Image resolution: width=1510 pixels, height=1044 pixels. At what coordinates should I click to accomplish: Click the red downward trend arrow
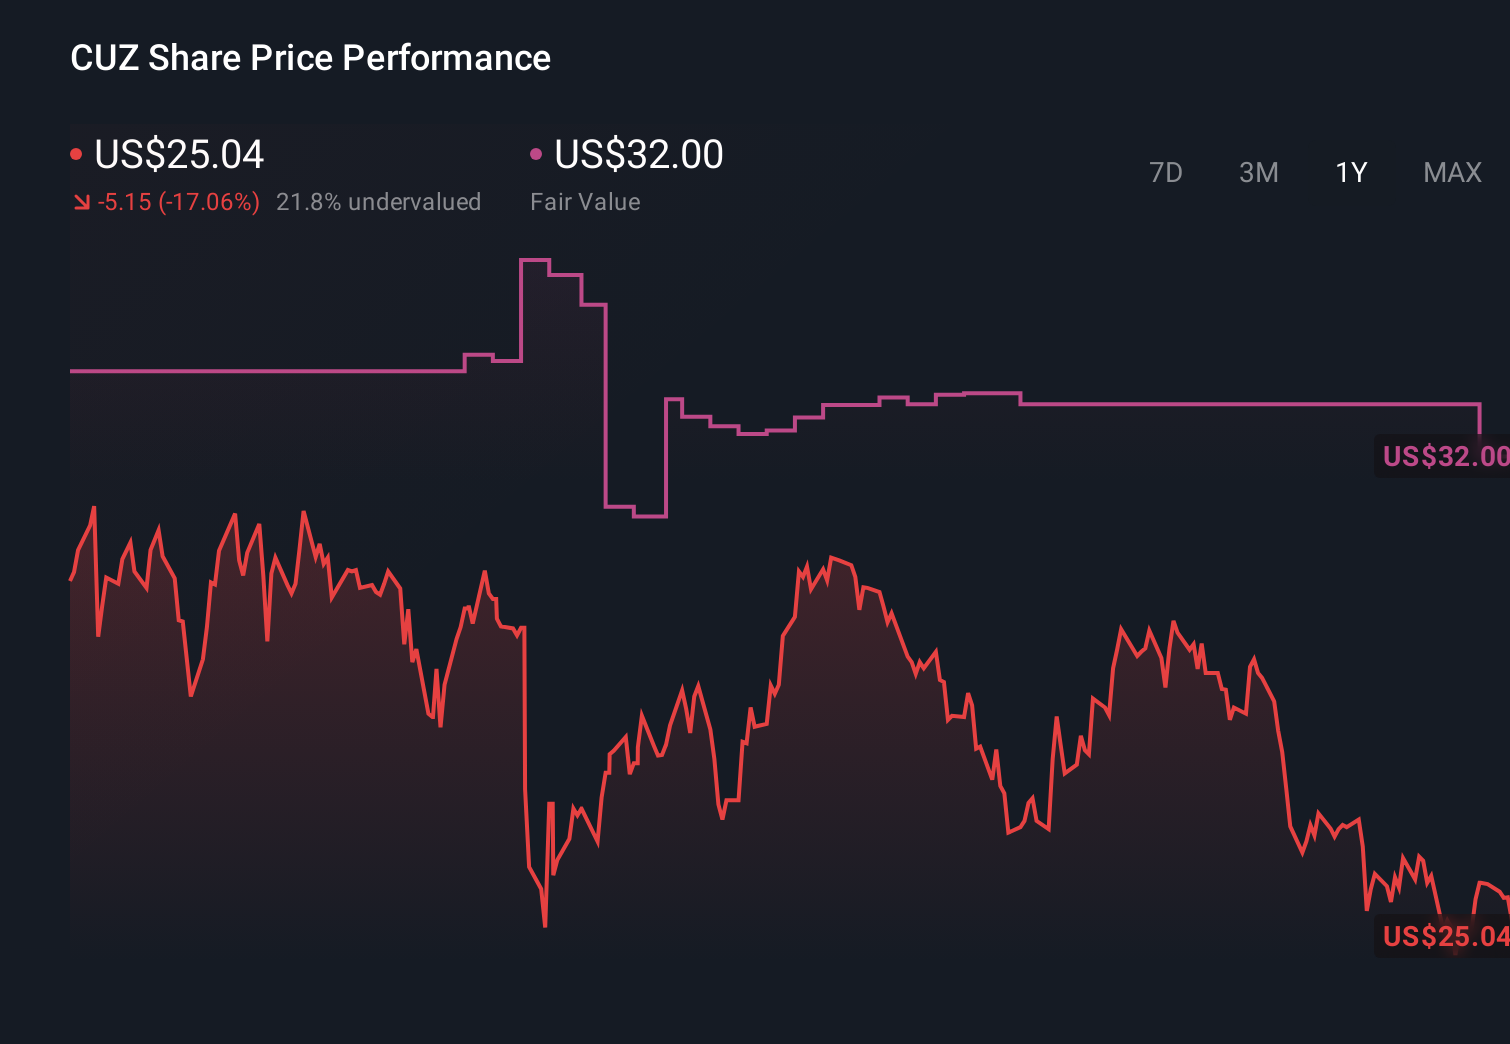click(81, 202)
